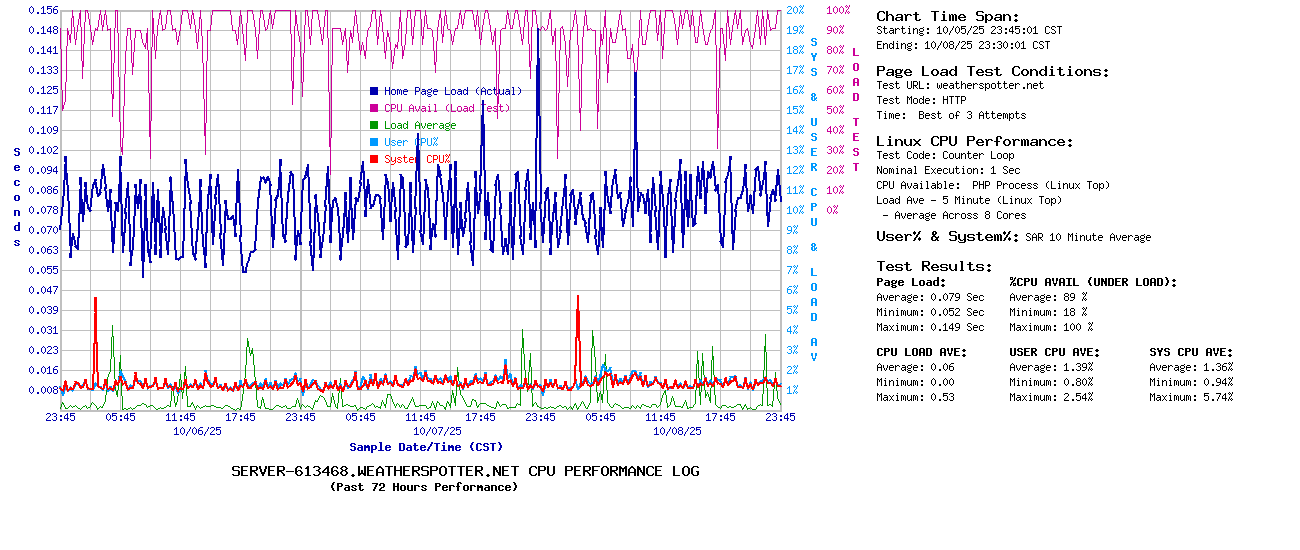Click the Linux CPU Performance heading
Viewport: 1300px width, 550px height.
point(974,141)
